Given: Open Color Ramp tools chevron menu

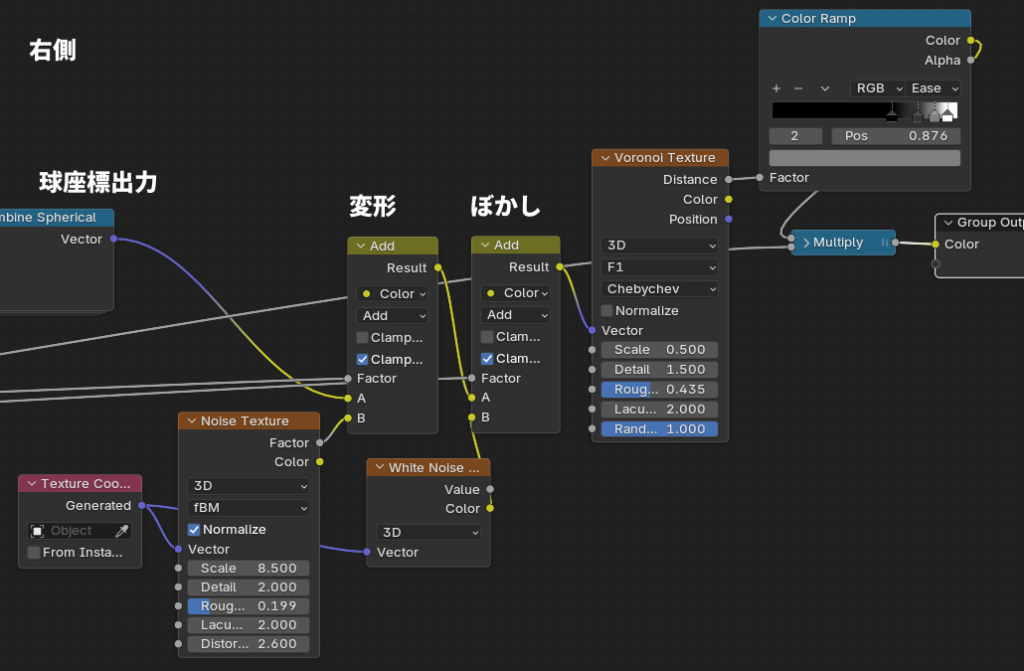Looking at the screenshot, I should point(825,88).
